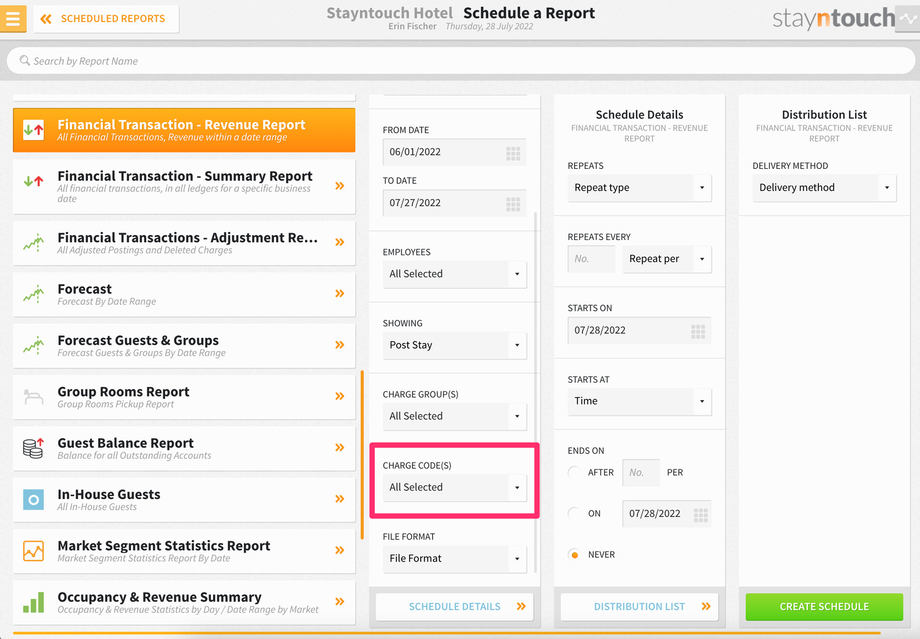Expand the Forecast report chevron
The width and height of the screenshot is (920, 639).
click(340, 293)
